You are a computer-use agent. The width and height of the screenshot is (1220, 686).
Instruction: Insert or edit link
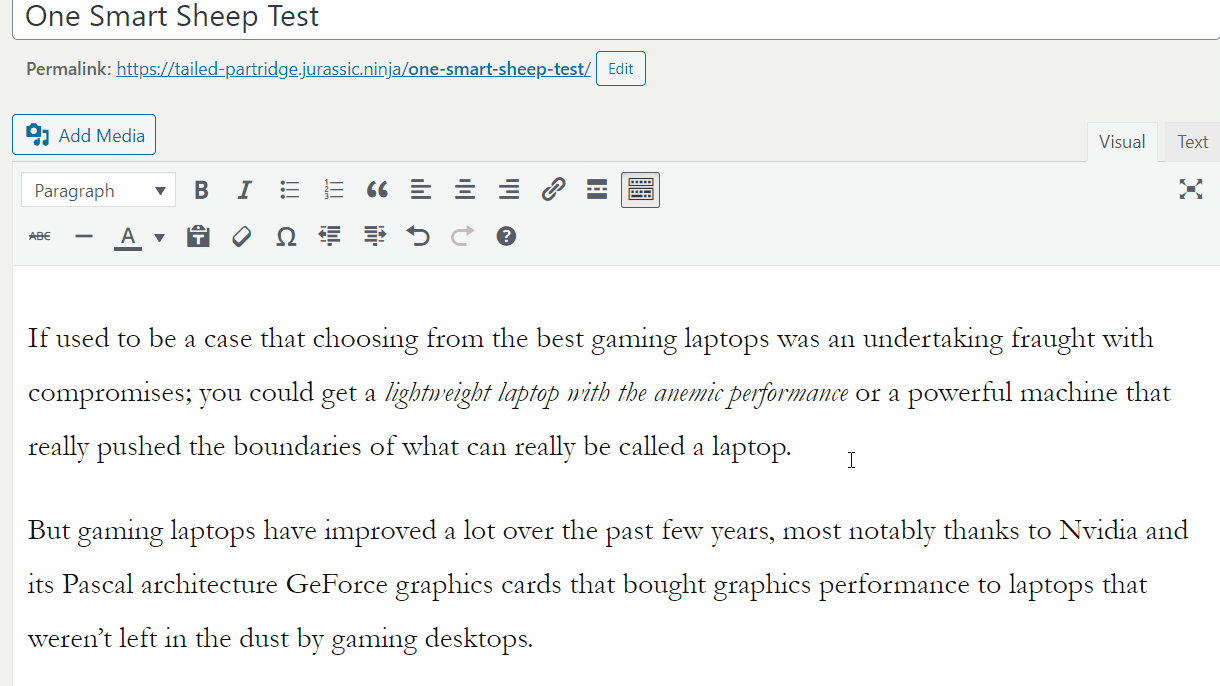click(x=553, y=190)
